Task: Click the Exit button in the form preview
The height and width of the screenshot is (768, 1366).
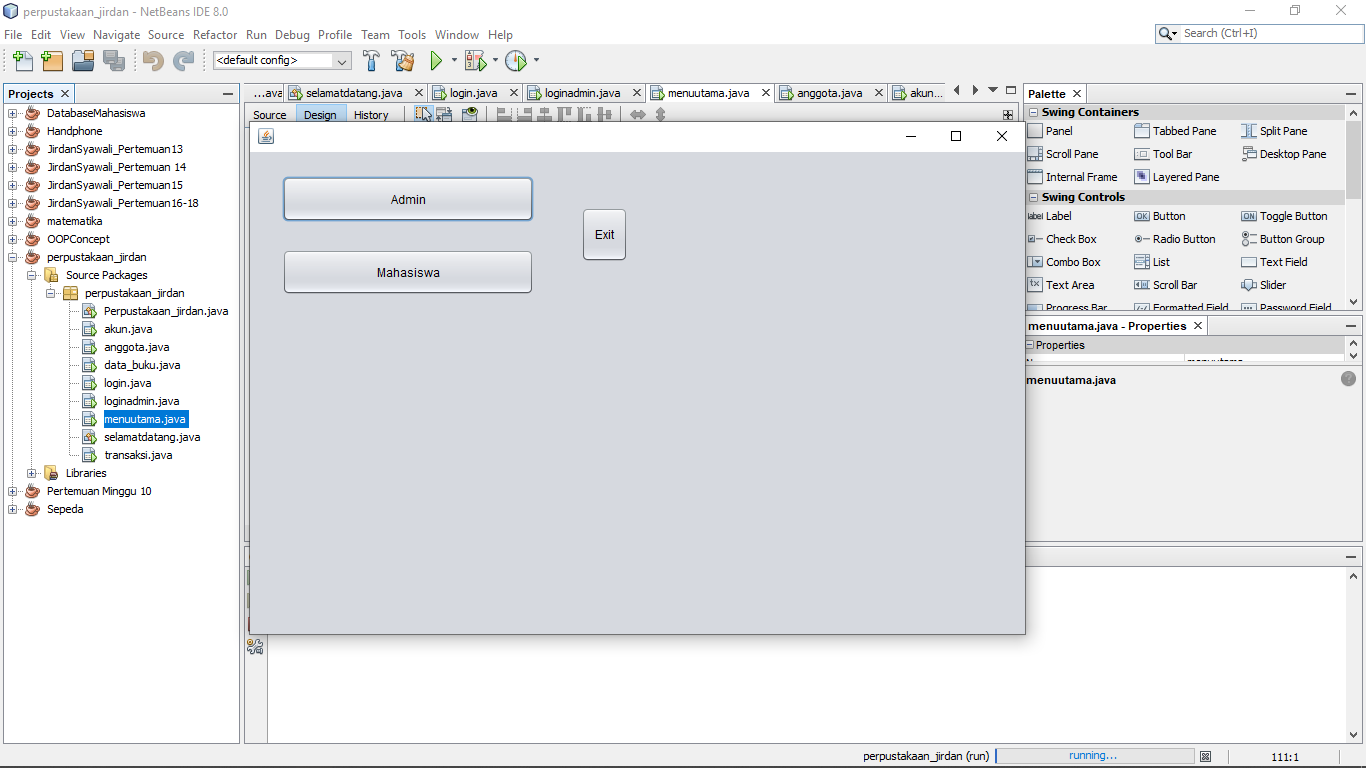Action: click(604, 234)
